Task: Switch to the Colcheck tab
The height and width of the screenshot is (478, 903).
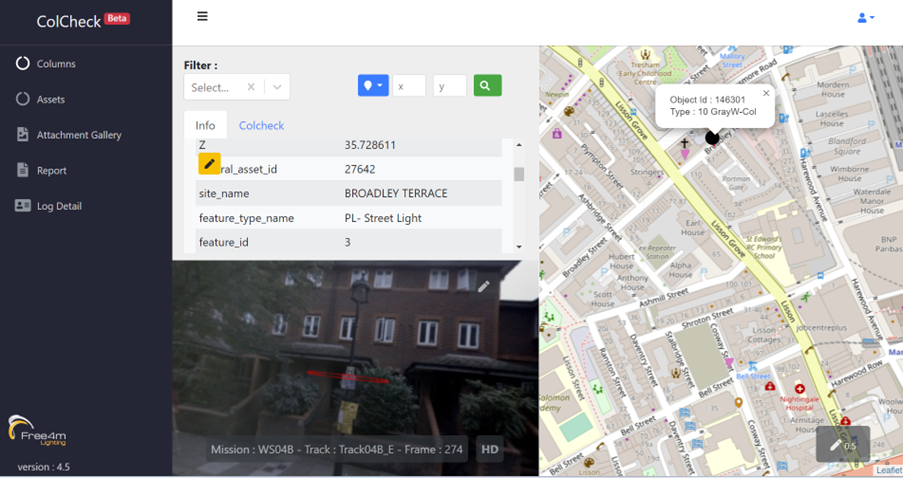Action: tap(261, 126)
